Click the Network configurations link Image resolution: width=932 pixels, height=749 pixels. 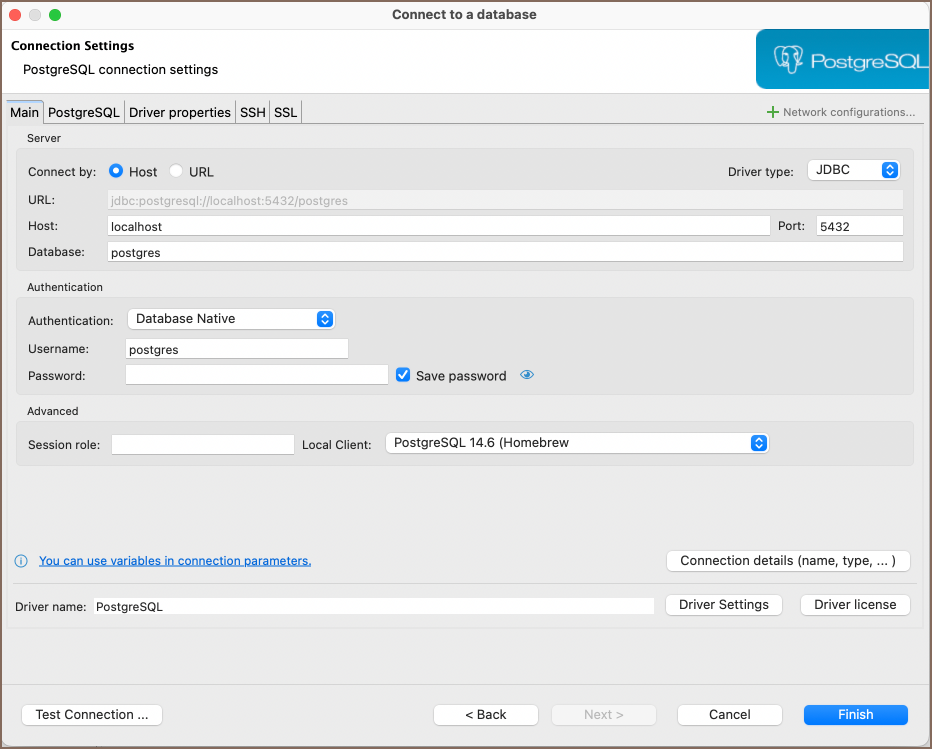tap(849, 112)
